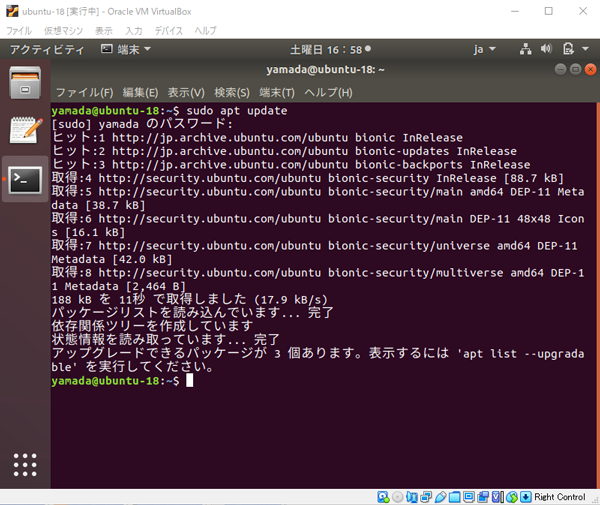This screenshot has height=505, width=600.
Task: Click the VirtualBox title bar app icon
Action: tap(12, 11)
